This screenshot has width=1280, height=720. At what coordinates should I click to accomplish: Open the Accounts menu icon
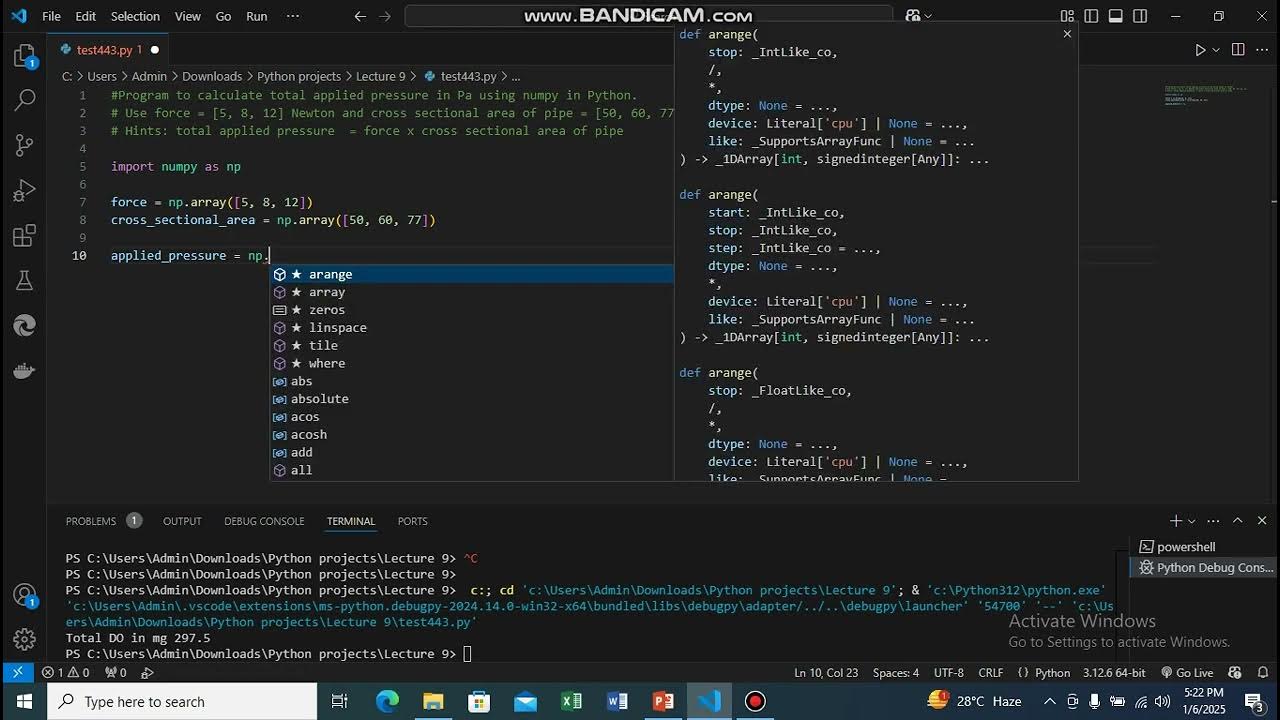pyautogui.click(x=24, y=595)
